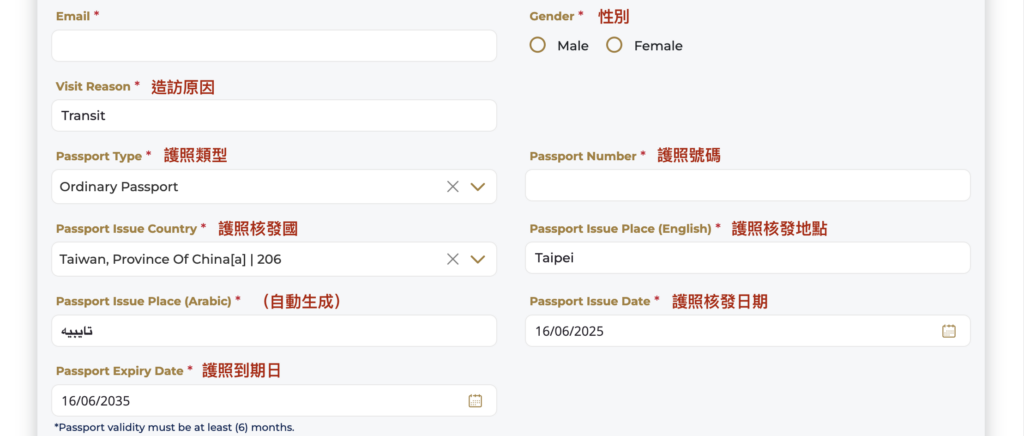Click the Email input field
This screenshot has width=1024, height=436.
273,46
